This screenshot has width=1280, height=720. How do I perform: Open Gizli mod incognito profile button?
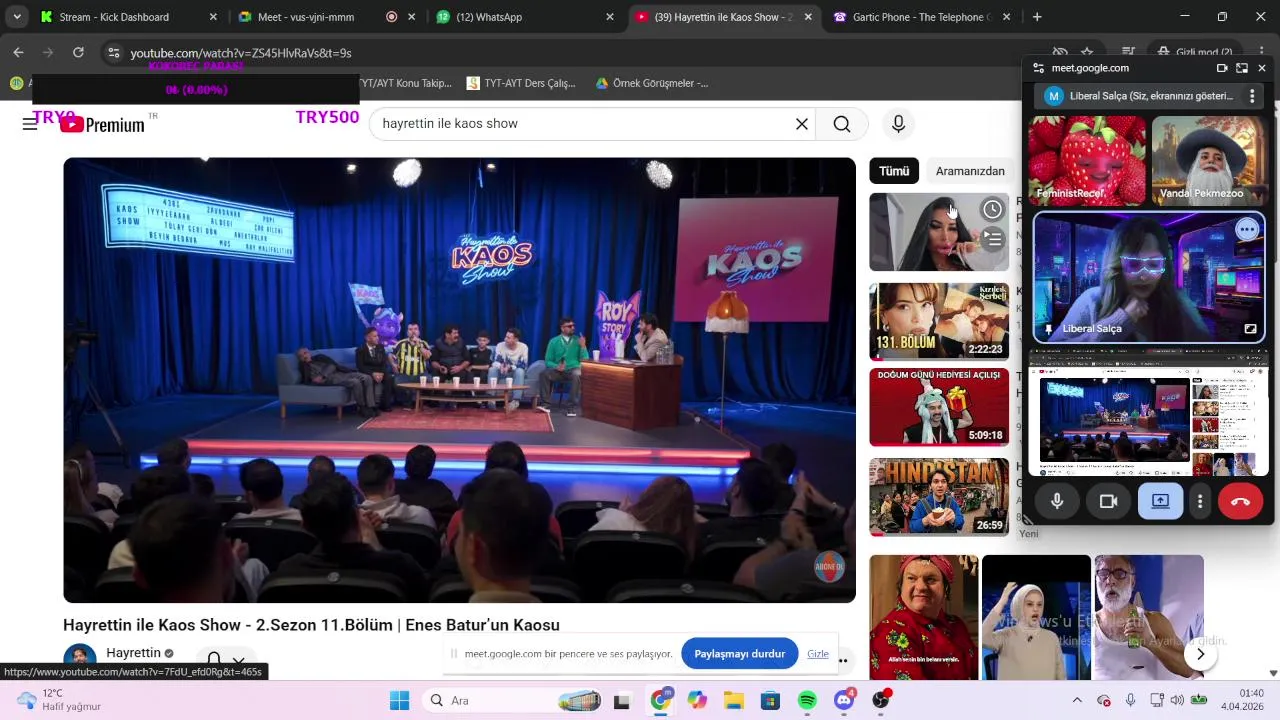tap(1195, 53)
